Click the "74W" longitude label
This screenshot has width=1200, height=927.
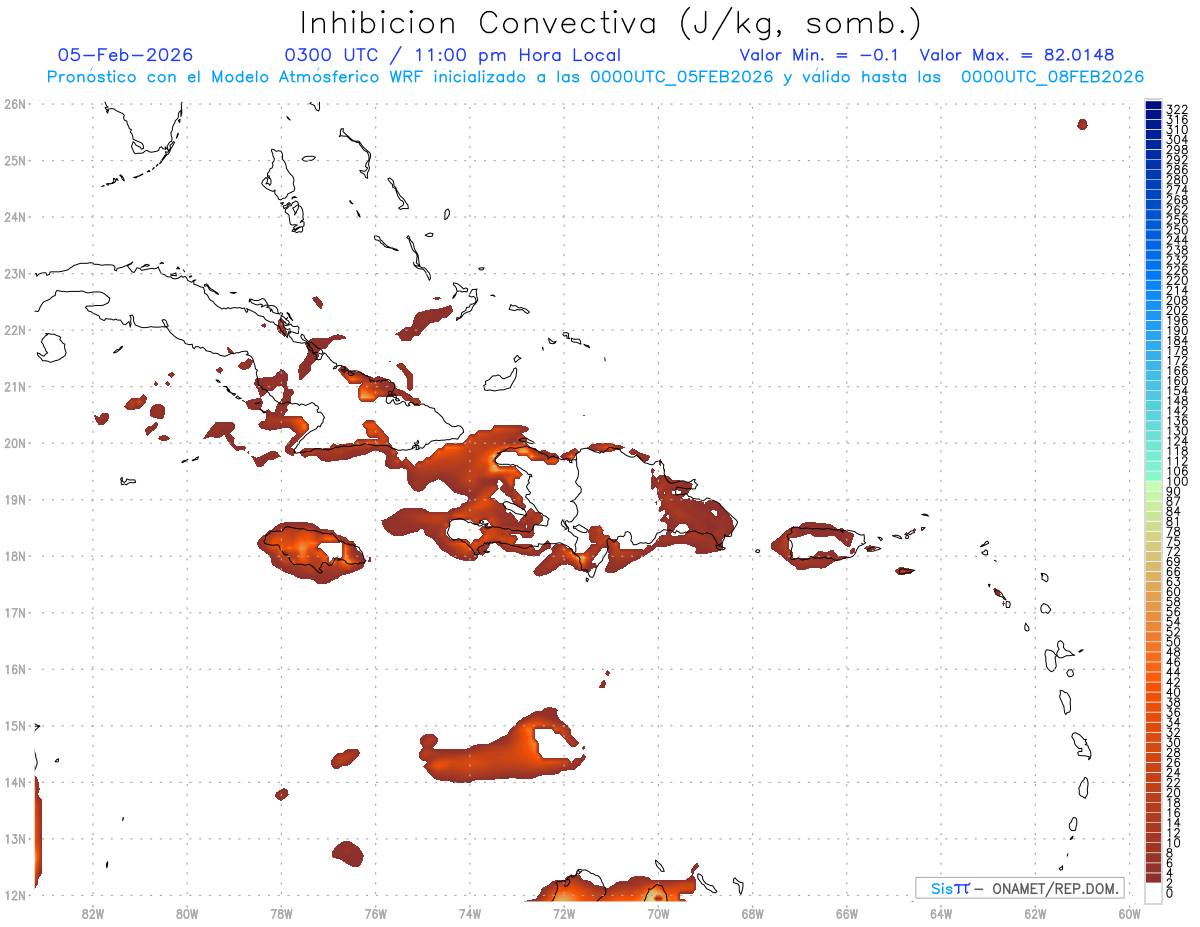tap(470, 913)
